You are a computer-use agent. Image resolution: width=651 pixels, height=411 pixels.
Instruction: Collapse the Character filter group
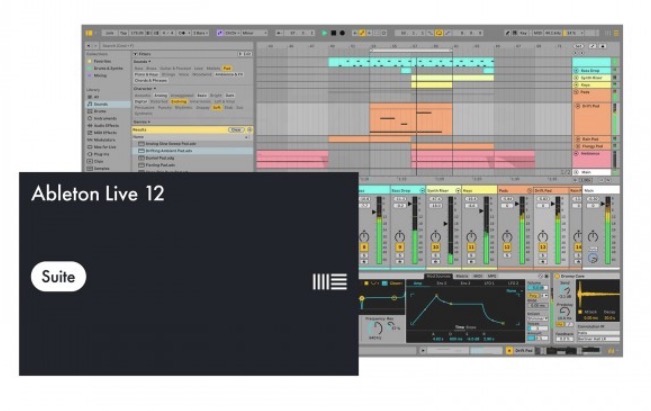click(x=144, y=89)
